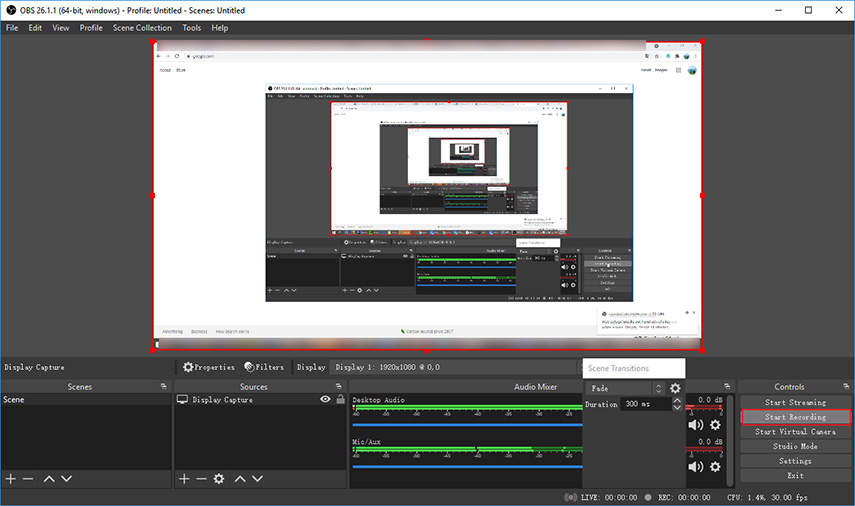855x506 pixels.
Task: Open the Tools menu
Action: point(191,28)
